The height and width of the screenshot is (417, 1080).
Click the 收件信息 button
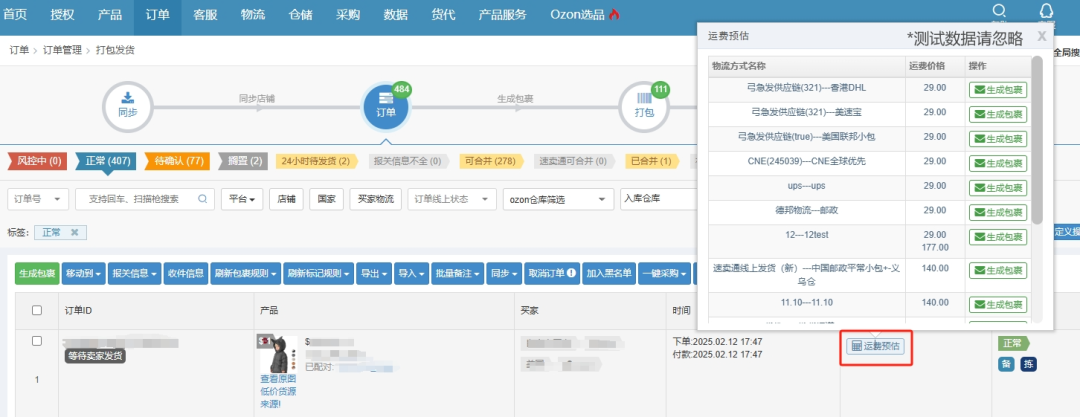point(185,273)
